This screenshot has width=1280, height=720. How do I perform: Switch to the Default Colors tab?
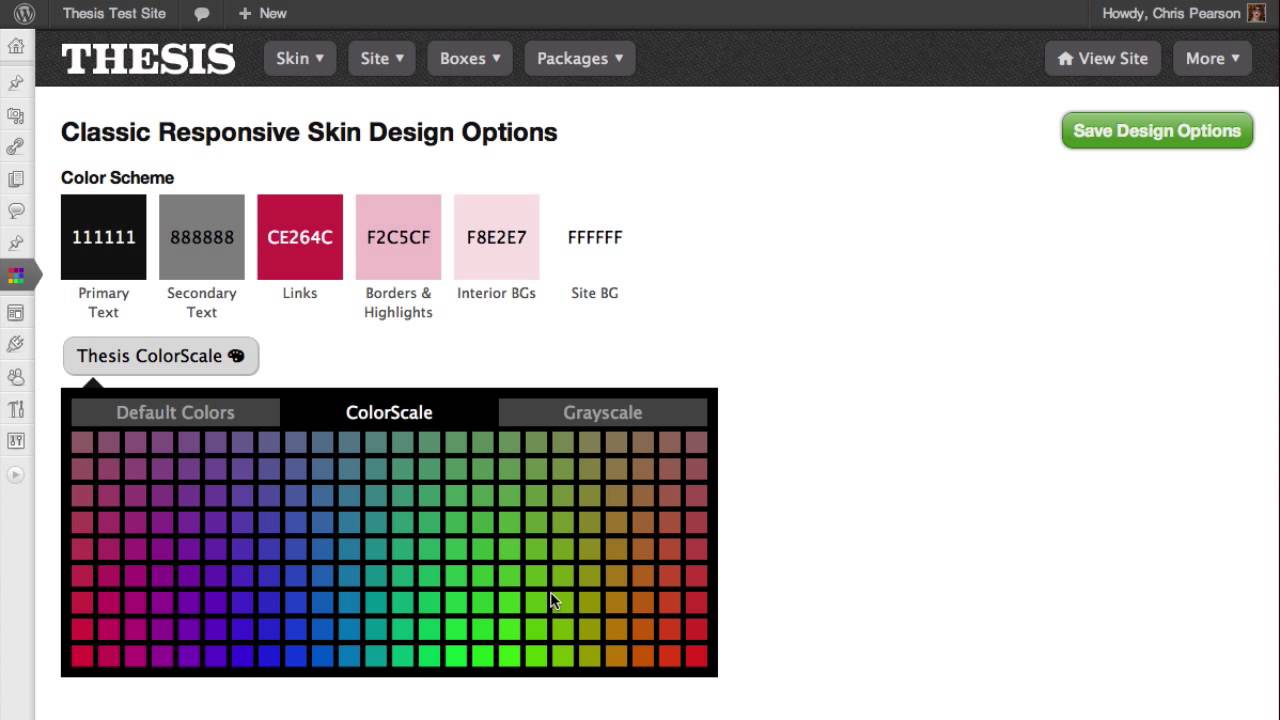coord(175,412)
